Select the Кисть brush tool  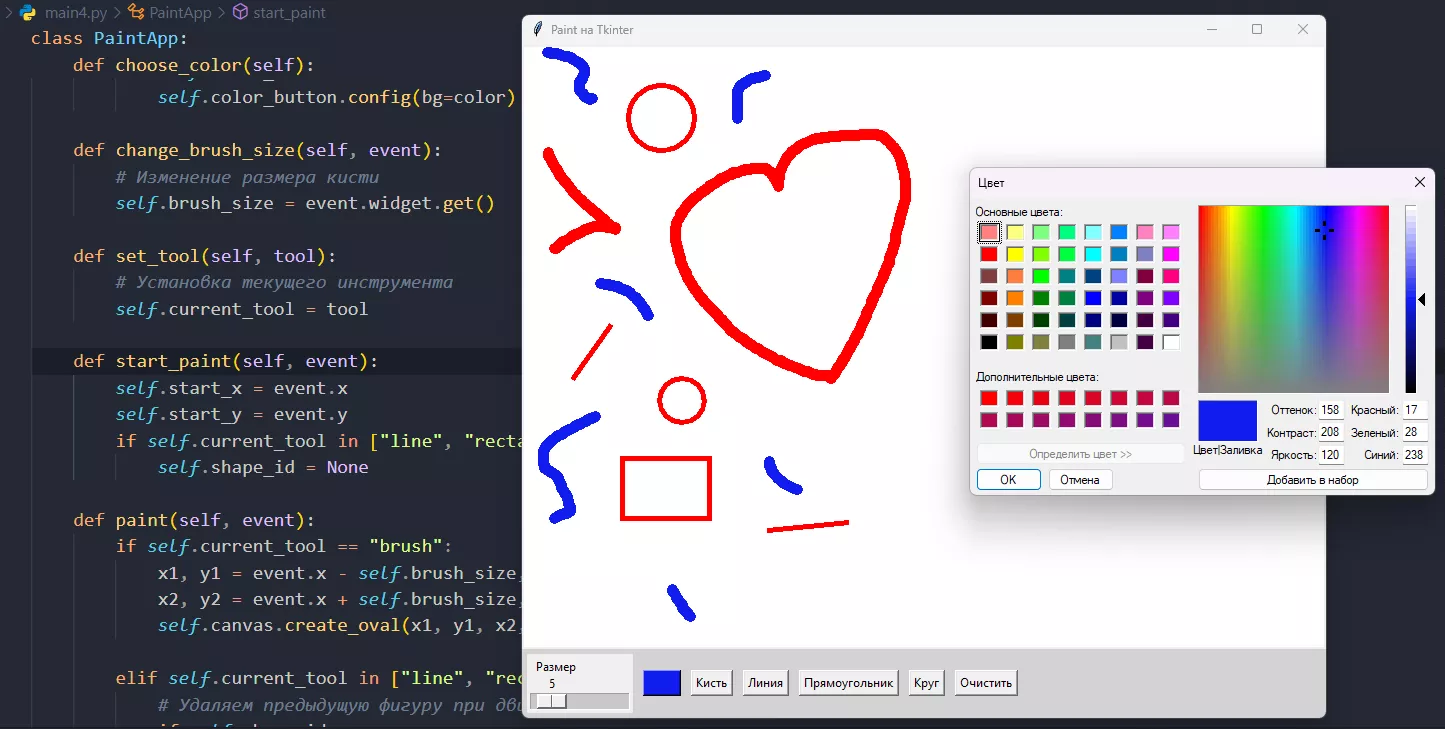pyautogui.click(x=711, y=682)
